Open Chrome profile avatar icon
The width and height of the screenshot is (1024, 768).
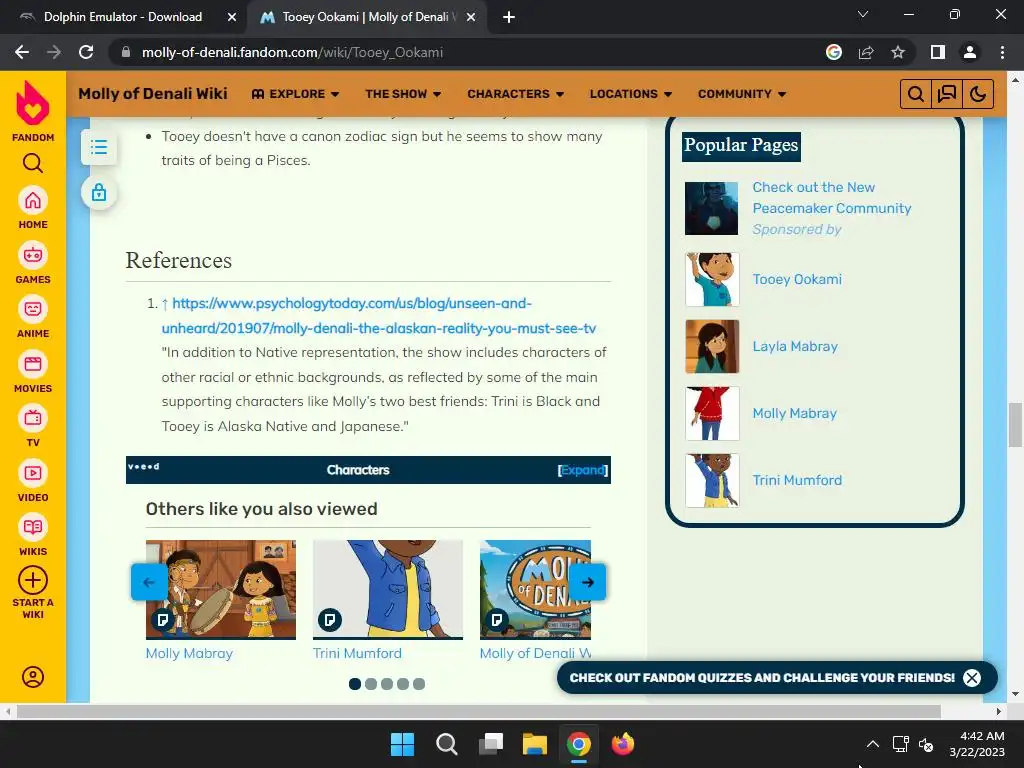pyautogui.click(x=970, y=52)
